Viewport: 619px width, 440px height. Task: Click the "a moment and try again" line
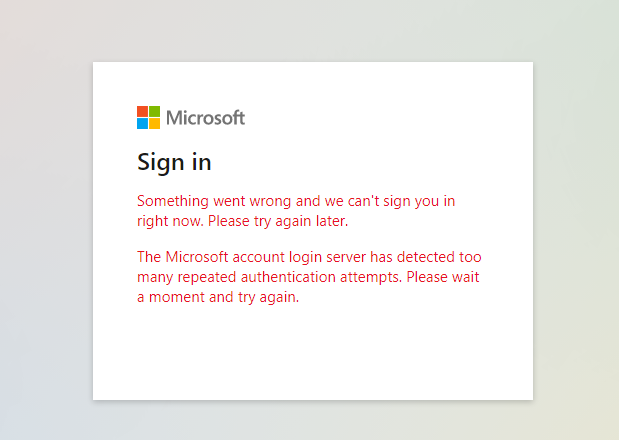coord(218,297)
